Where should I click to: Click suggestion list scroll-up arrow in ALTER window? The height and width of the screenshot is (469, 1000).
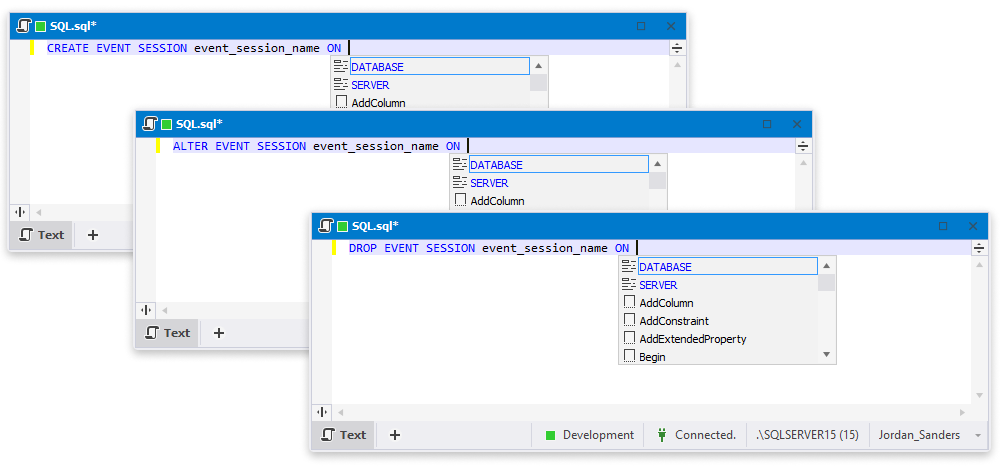click(658, 163)
